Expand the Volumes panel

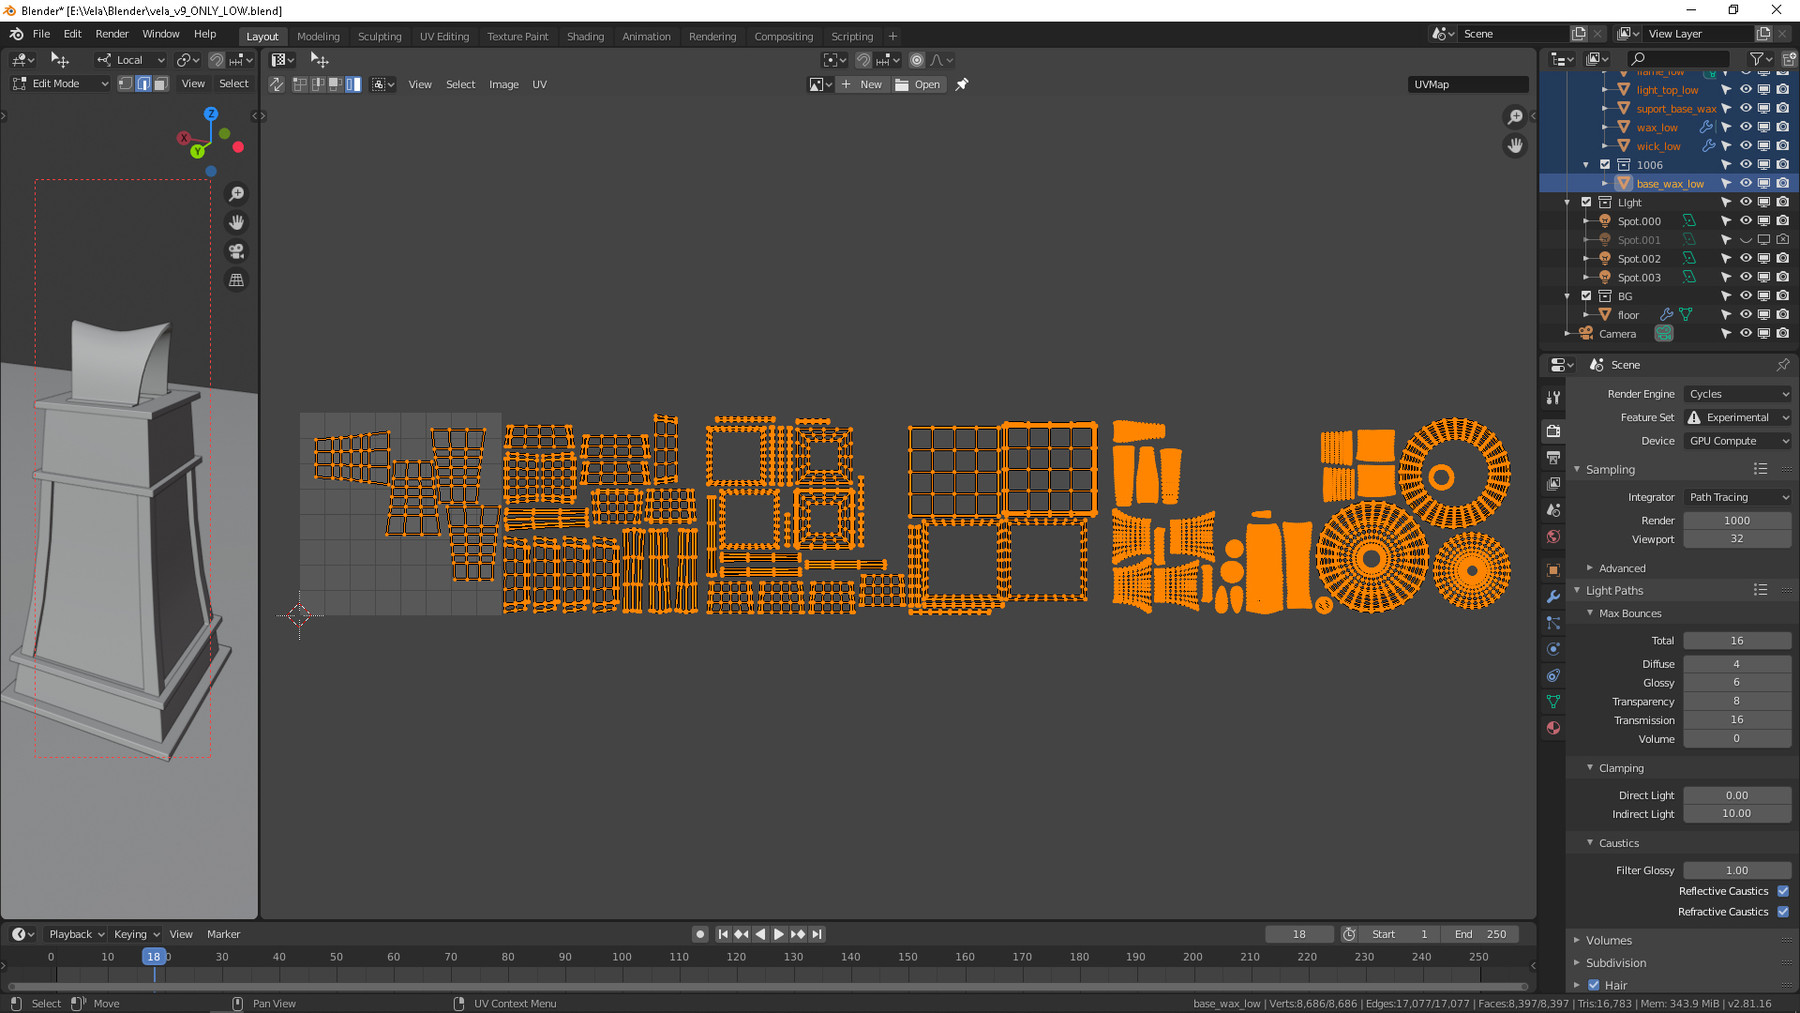coord(1608,940)
